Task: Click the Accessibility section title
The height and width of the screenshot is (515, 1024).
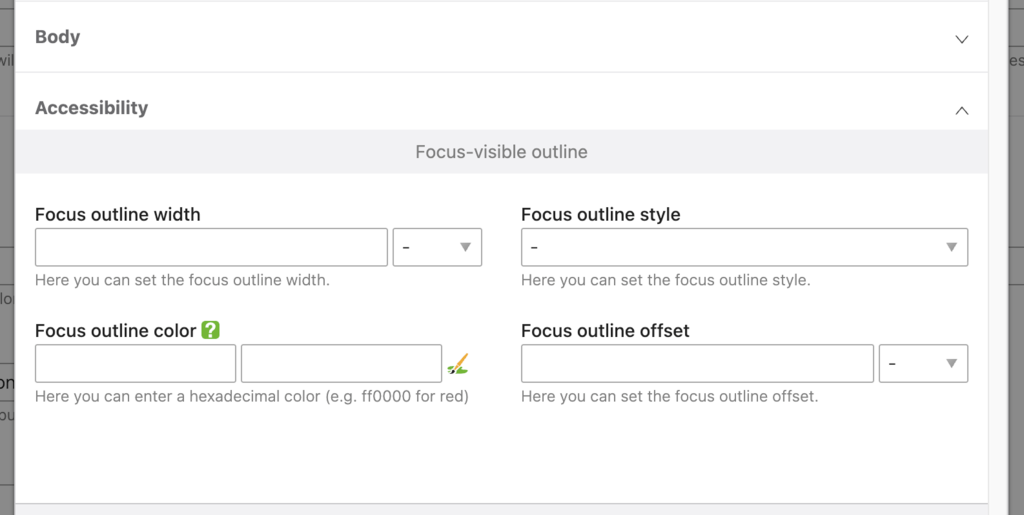Action: click(x=91, y=108)
